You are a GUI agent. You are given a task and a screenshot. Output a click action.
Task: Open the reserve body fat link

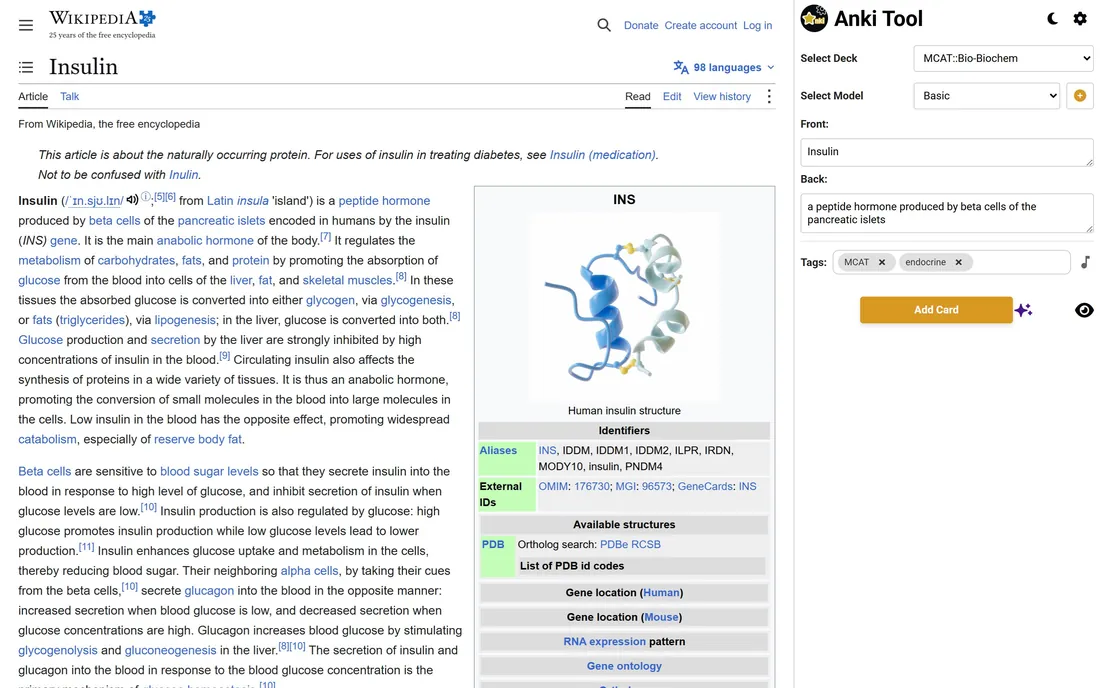tap(198, 439)
